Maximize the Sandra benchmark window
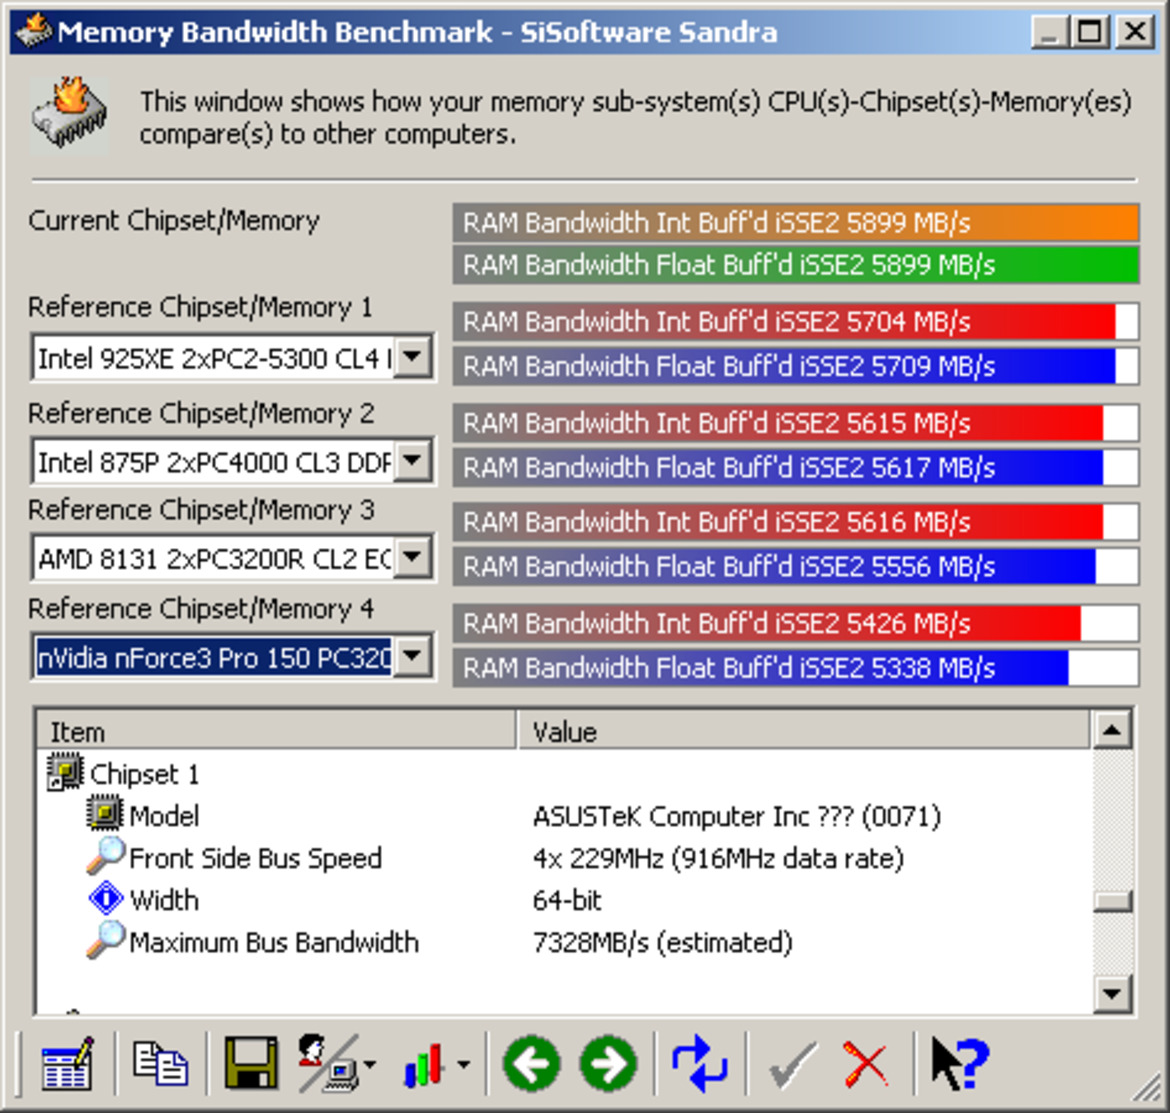The image size is (1170, 1113). 1089,31
